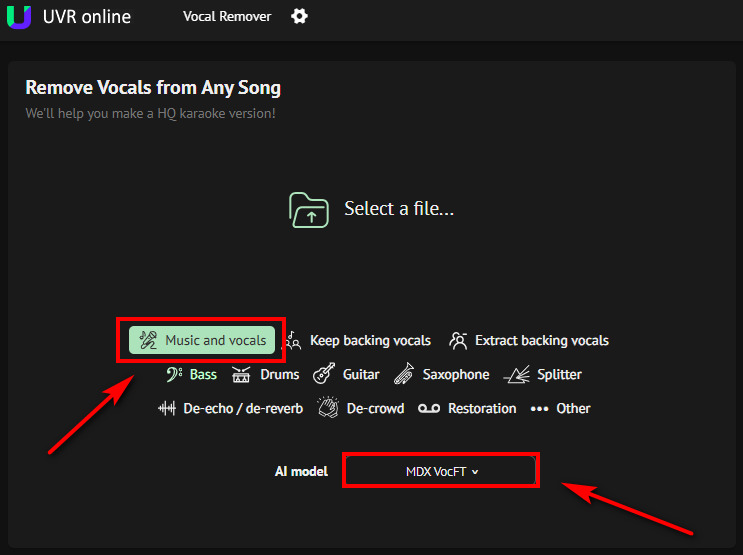Open settings via the gear icon
This screenshot has height=555, width=743.
coord(299,17)
